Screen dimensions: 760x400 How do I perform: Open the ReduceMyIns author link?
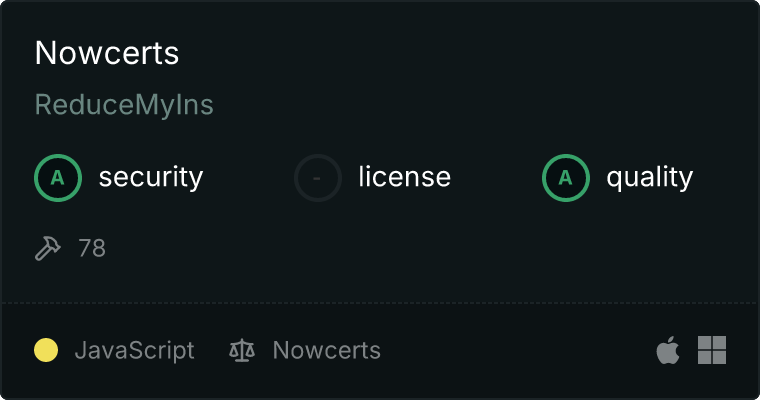[124, 105]
